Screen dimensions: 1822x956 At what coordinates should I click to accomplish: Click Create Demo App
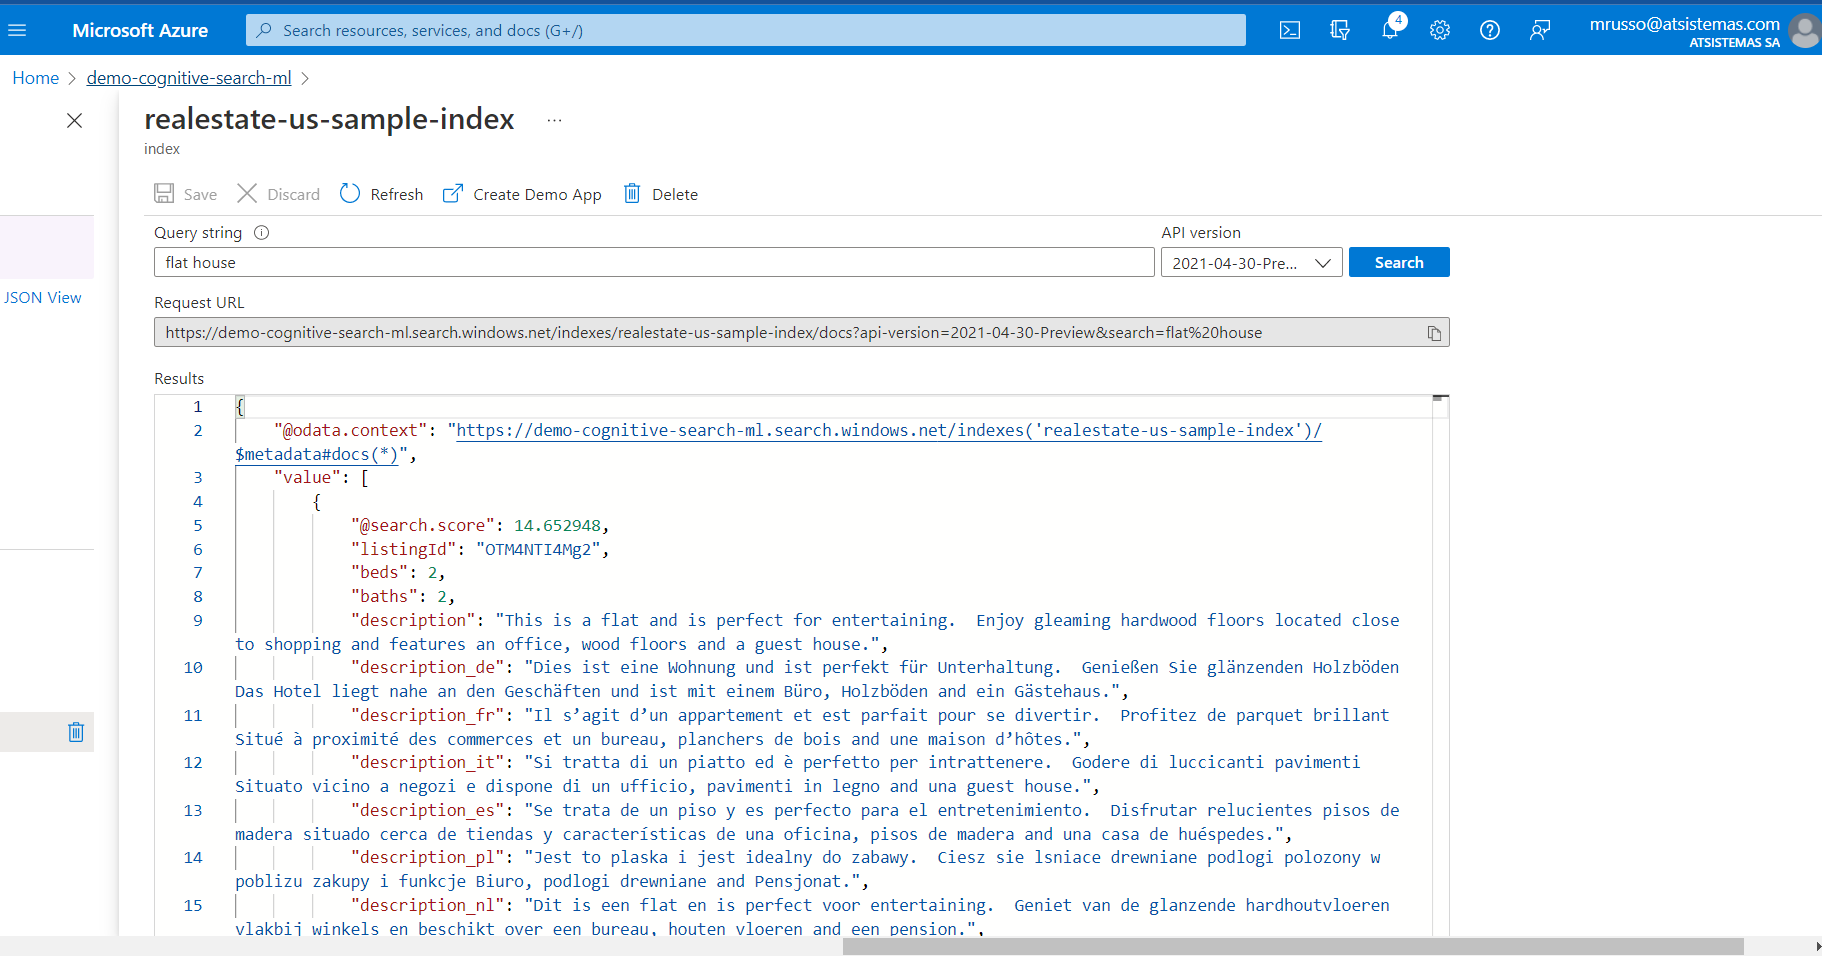pyautogui.click(x=522, y=194)
